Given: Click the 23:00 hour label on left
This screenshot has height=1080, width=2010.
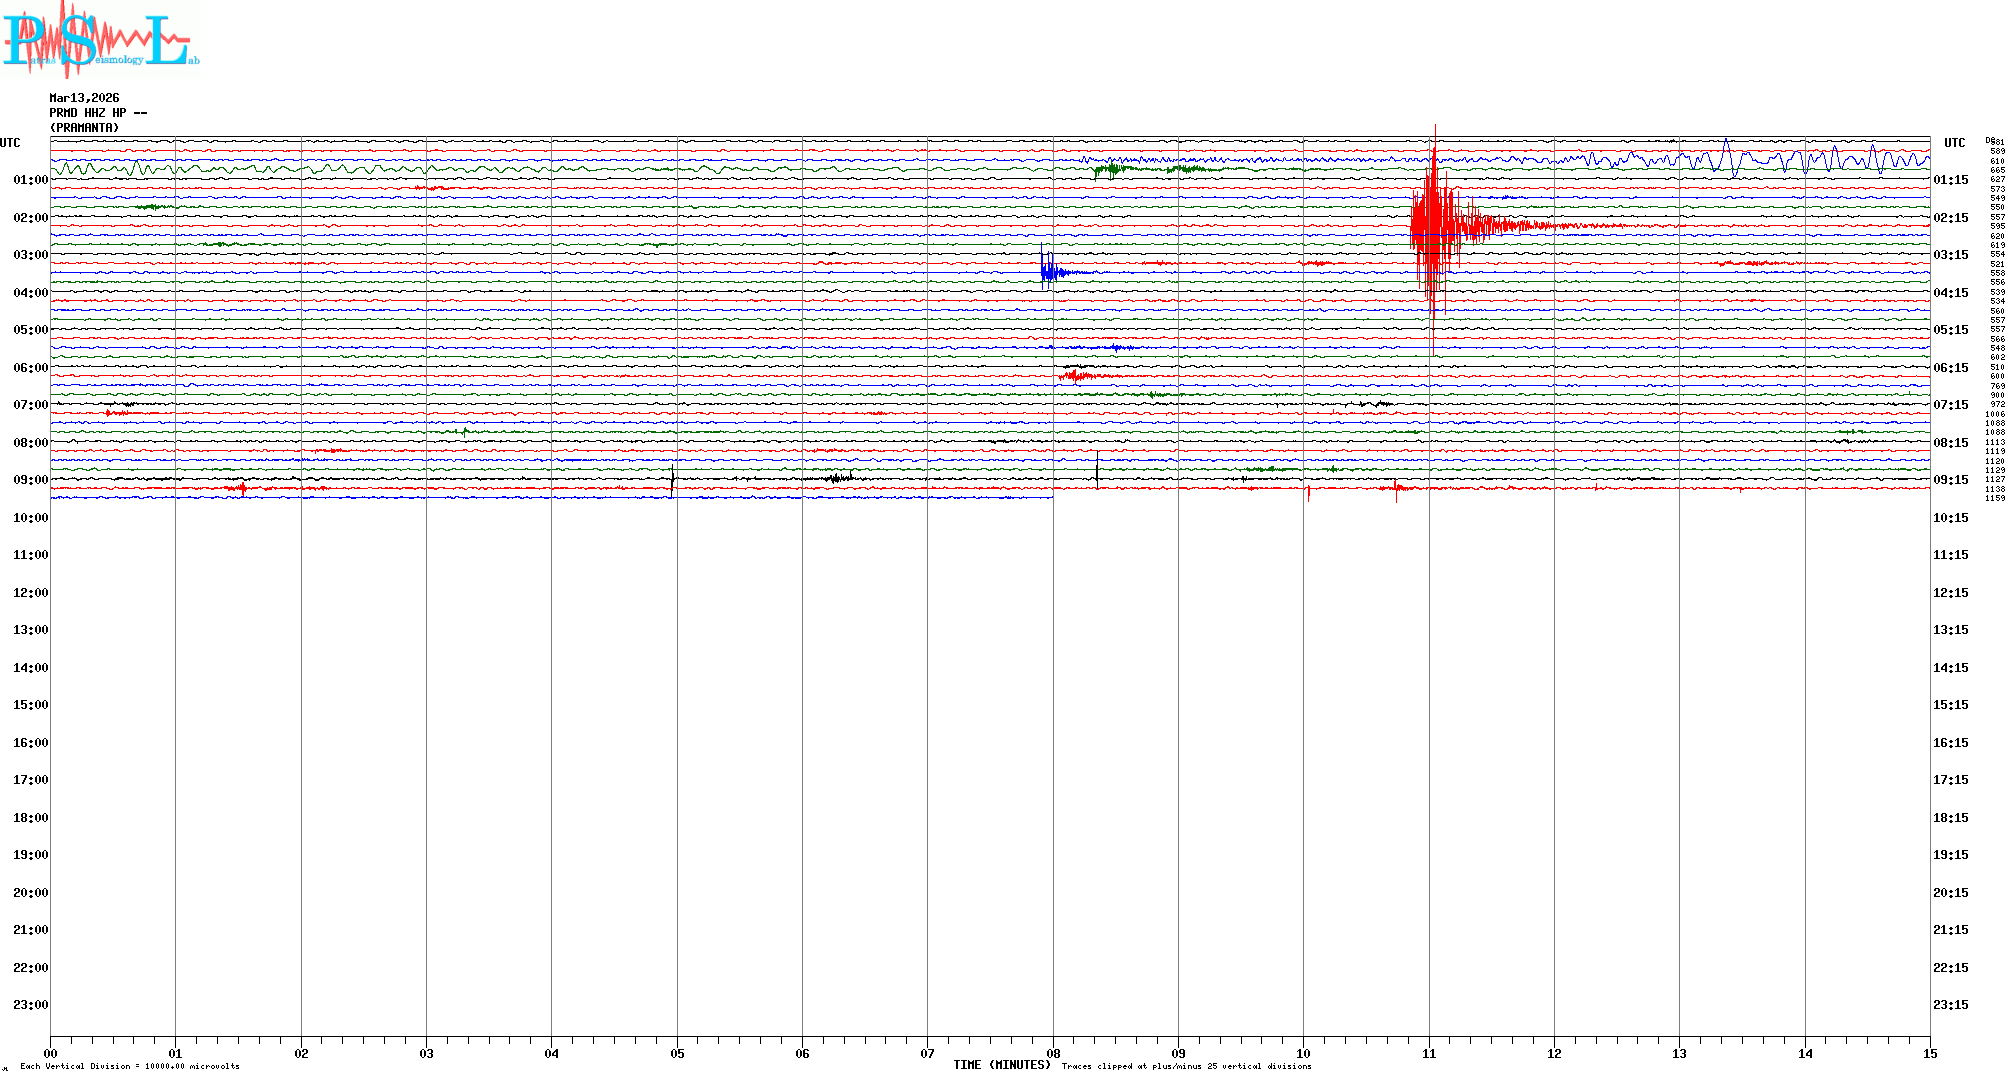Looking at the screenshot, I should pos(30,1005).
